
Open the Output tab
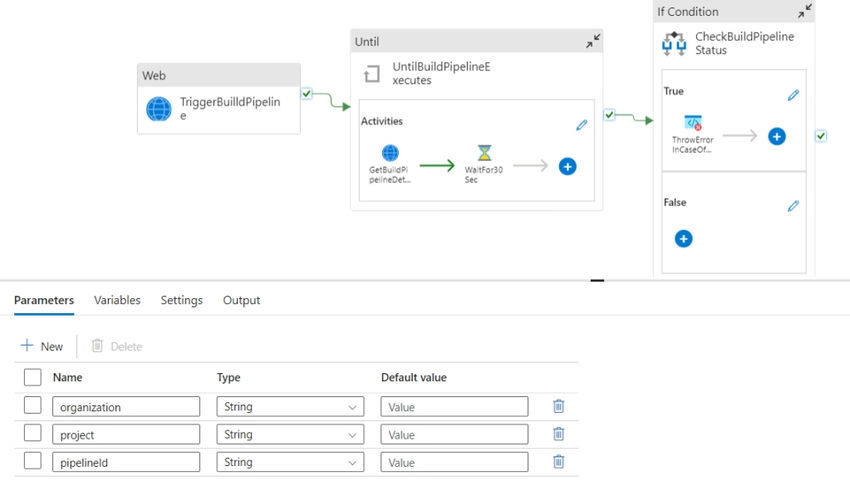(x=241, y=300)
